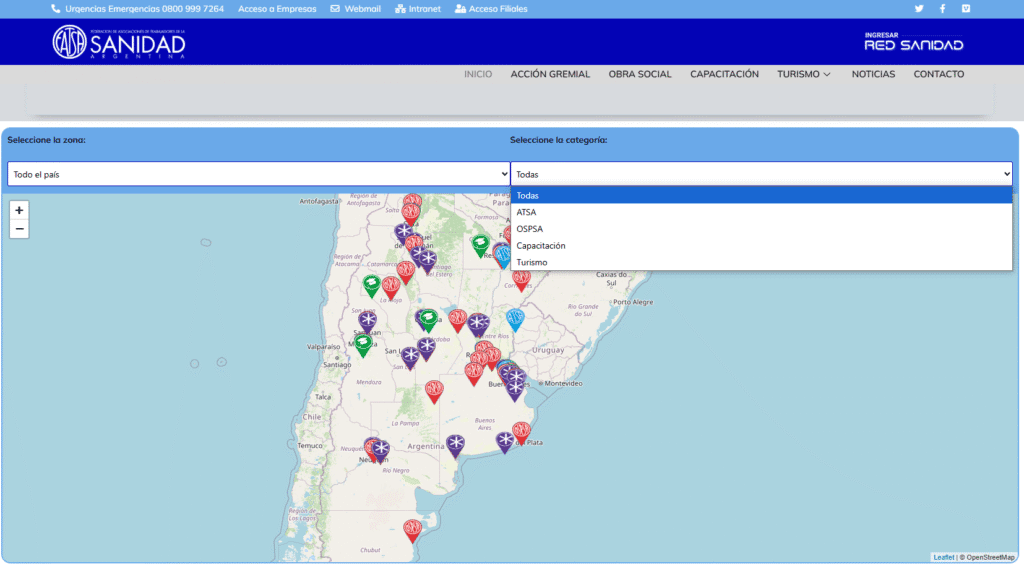Open the zone dropdown showing Todo el país
The height and width of the screenshot is (564, 1024).
pos(259,174)
